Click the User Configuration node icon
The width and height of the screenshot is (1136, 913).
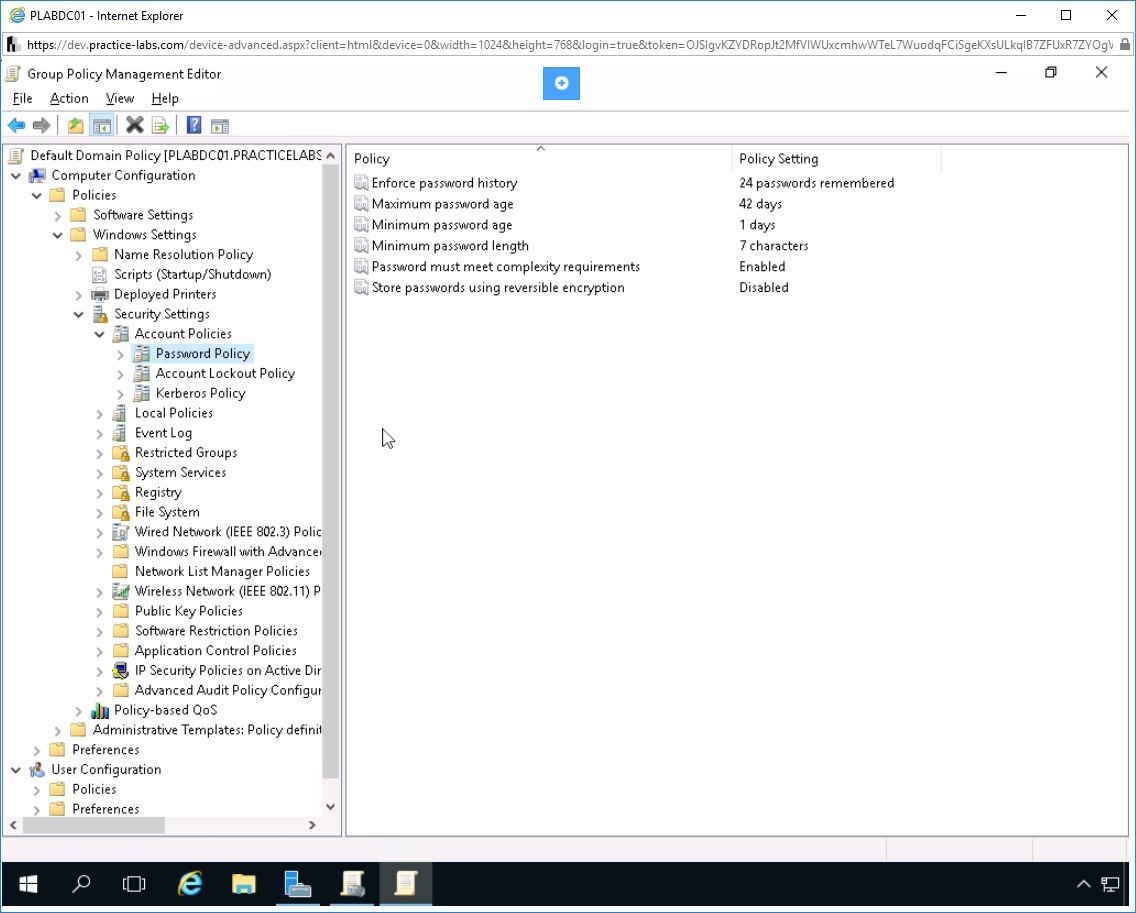pyautogui.click(x=36, y=770)
